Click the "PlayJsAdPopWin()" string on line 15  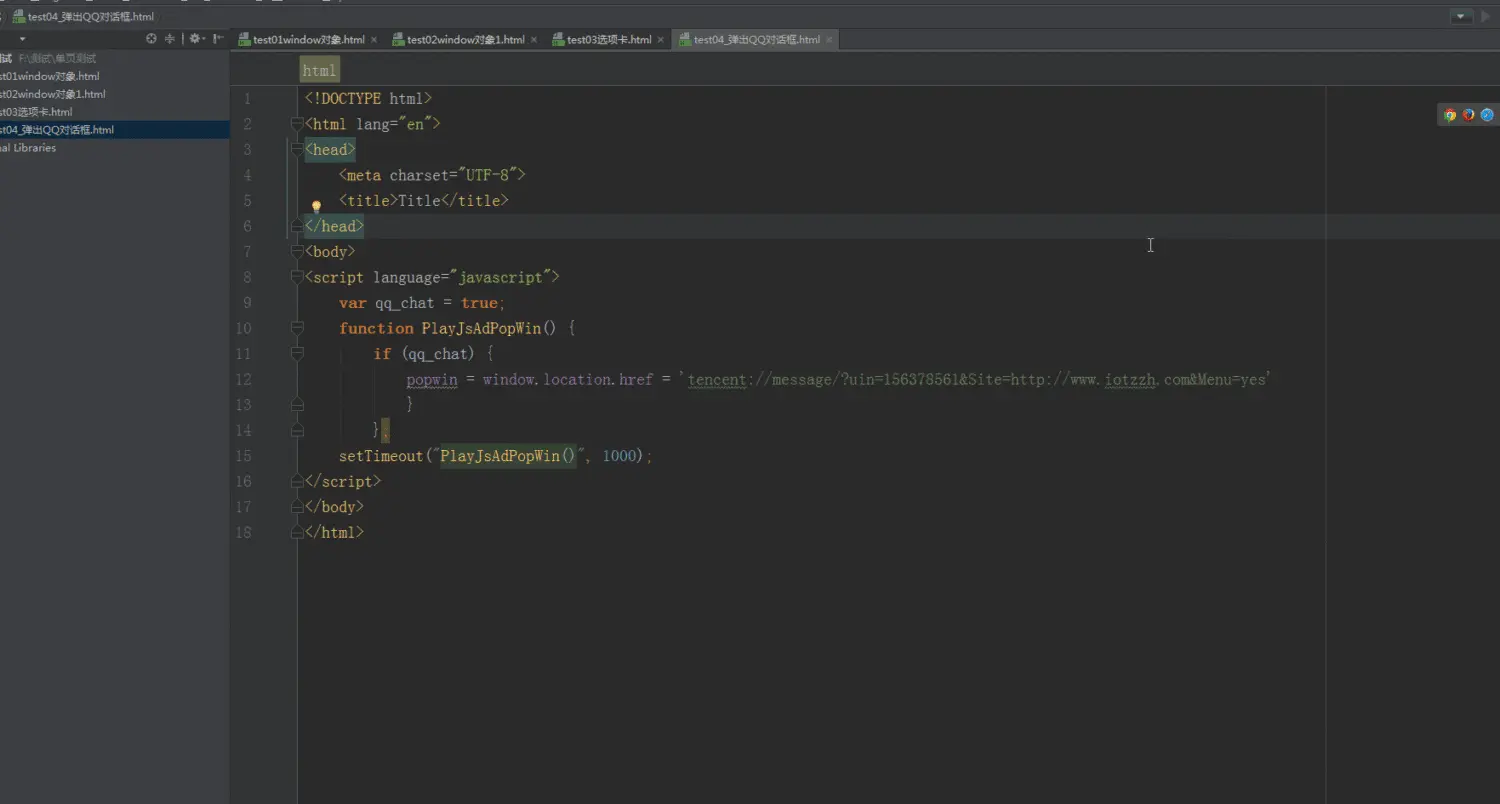(x=509, y=456)
